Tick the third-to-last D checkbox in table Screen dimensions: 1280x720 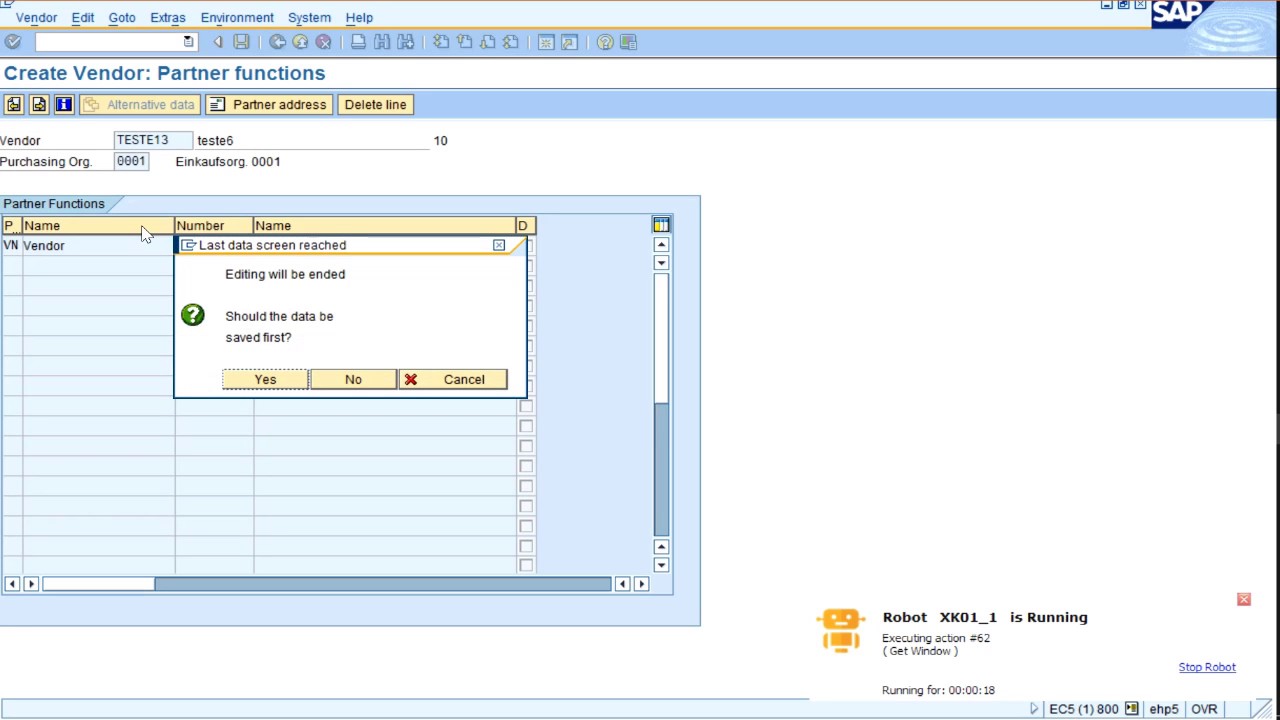[526, 526]
